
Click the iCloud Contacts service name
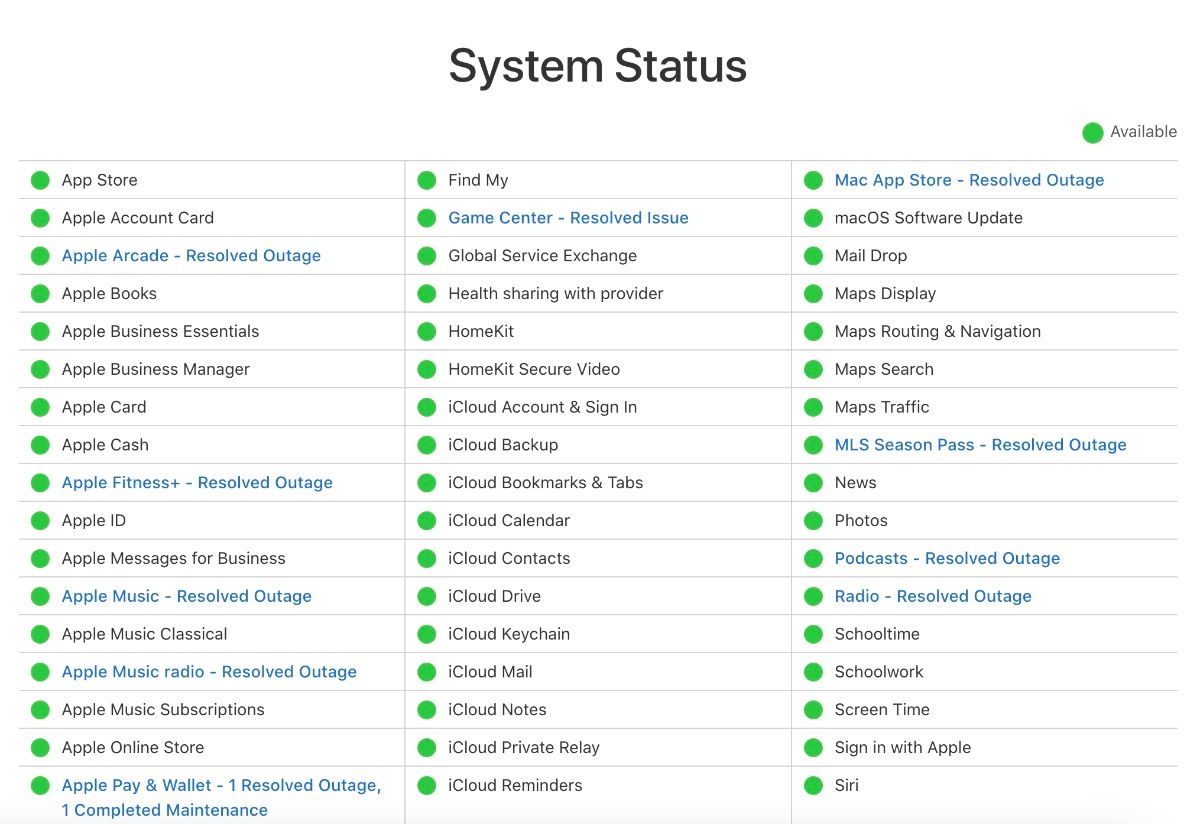[x=509, y=558]
